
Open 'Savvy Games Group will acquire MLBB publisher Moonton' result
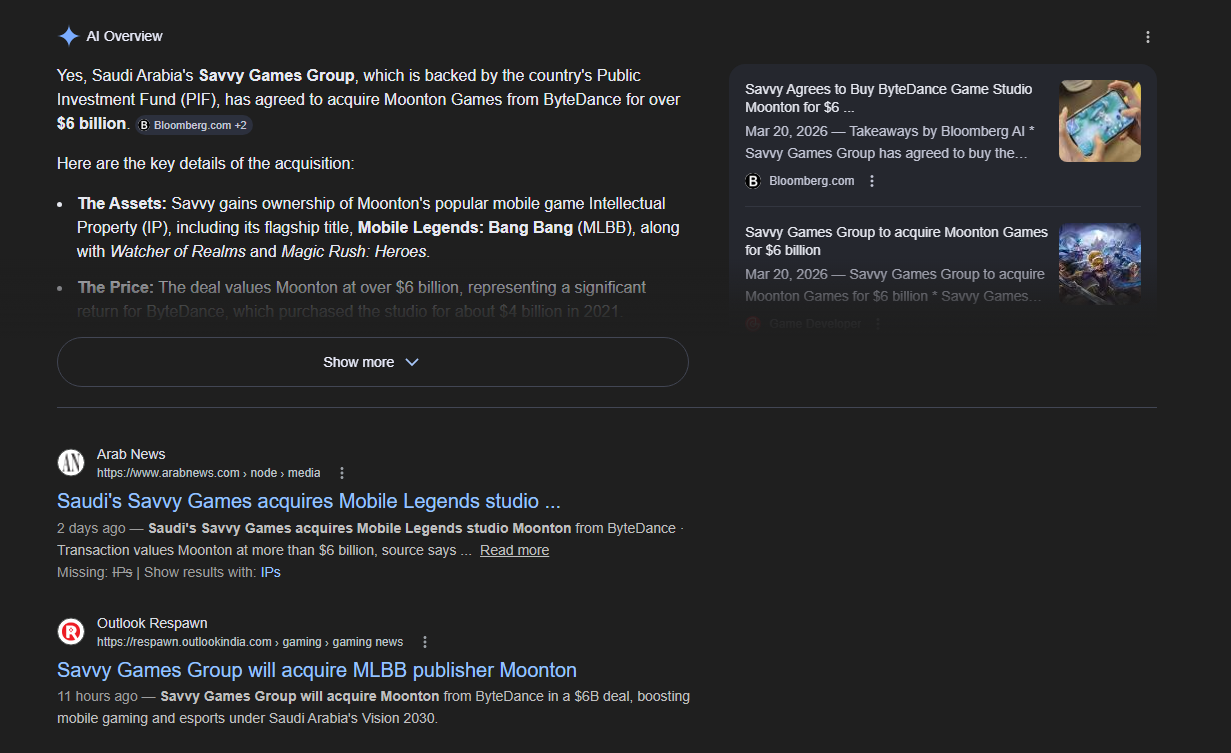(317, 670)
